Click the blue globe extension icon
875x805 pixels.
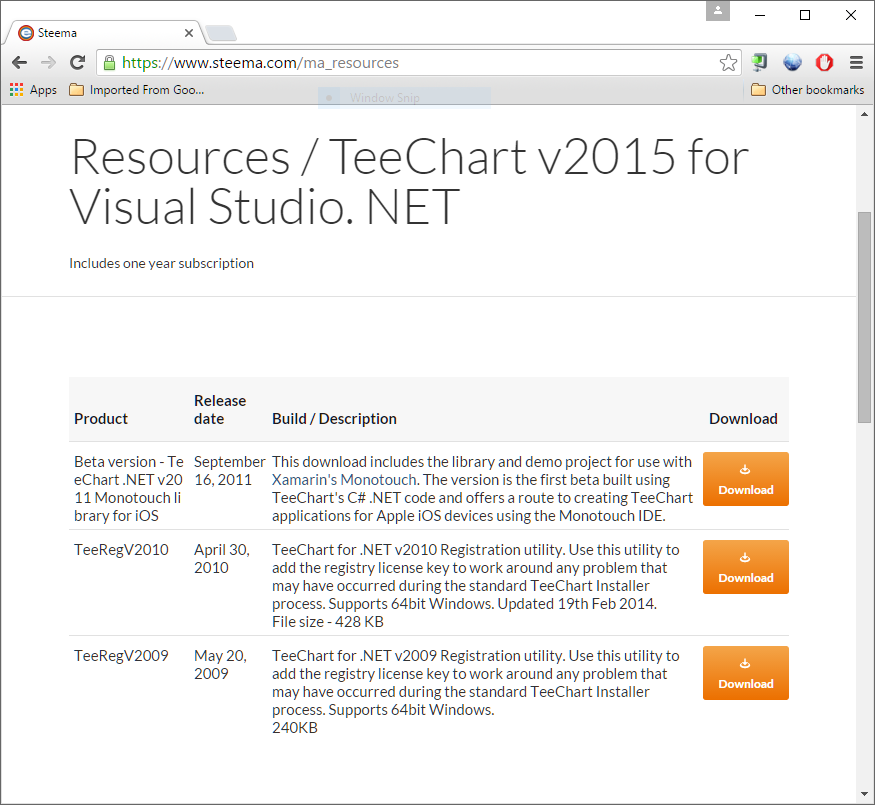point(792,62)
